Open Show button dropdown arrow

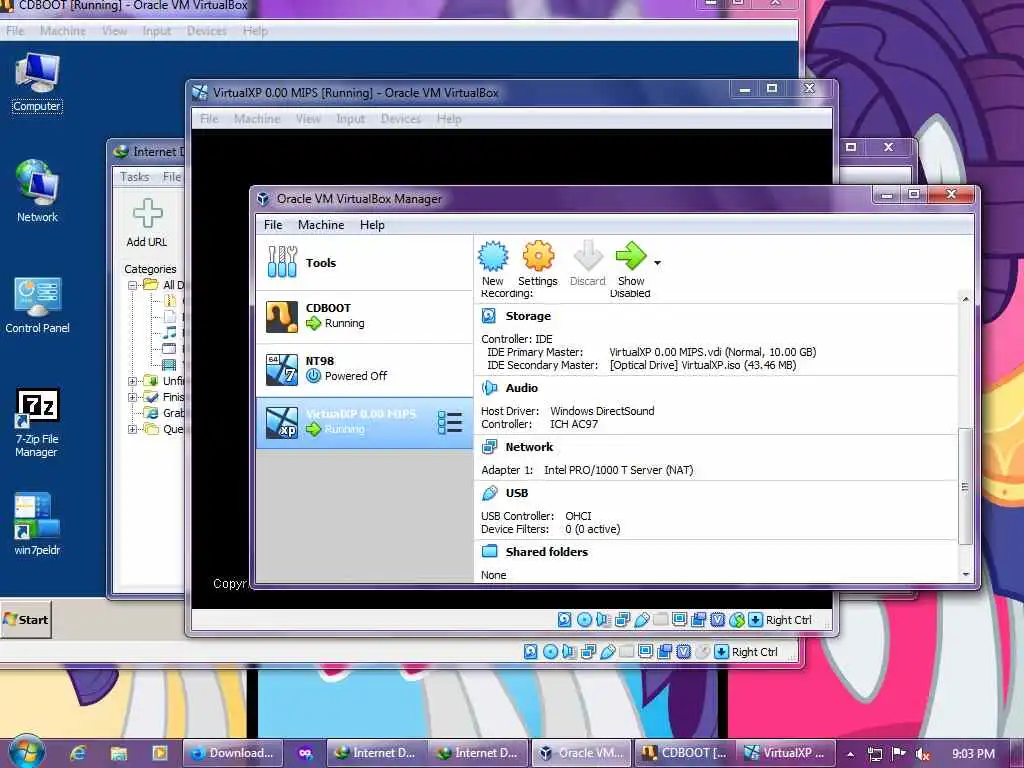[657, 263]
